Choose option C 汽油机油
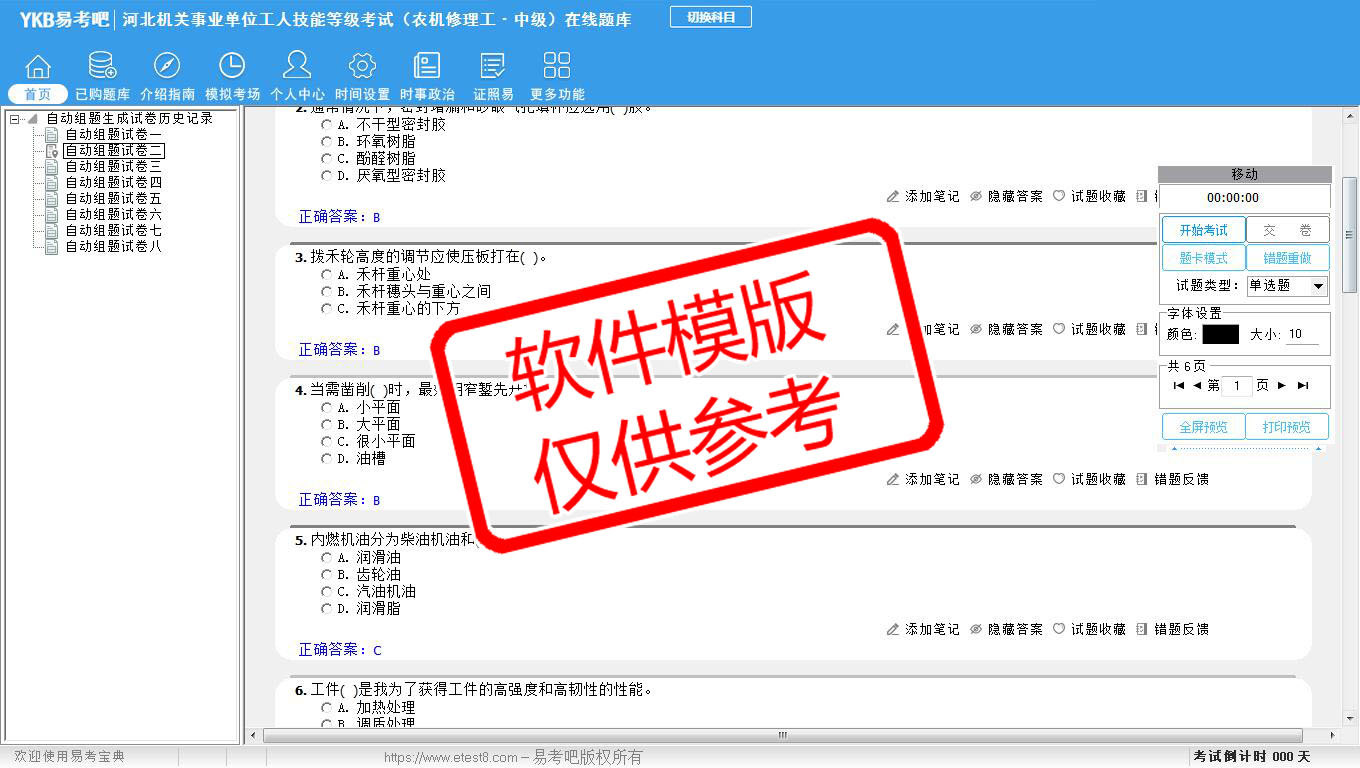The image size is (1360, 768). [x=326, y=592]
